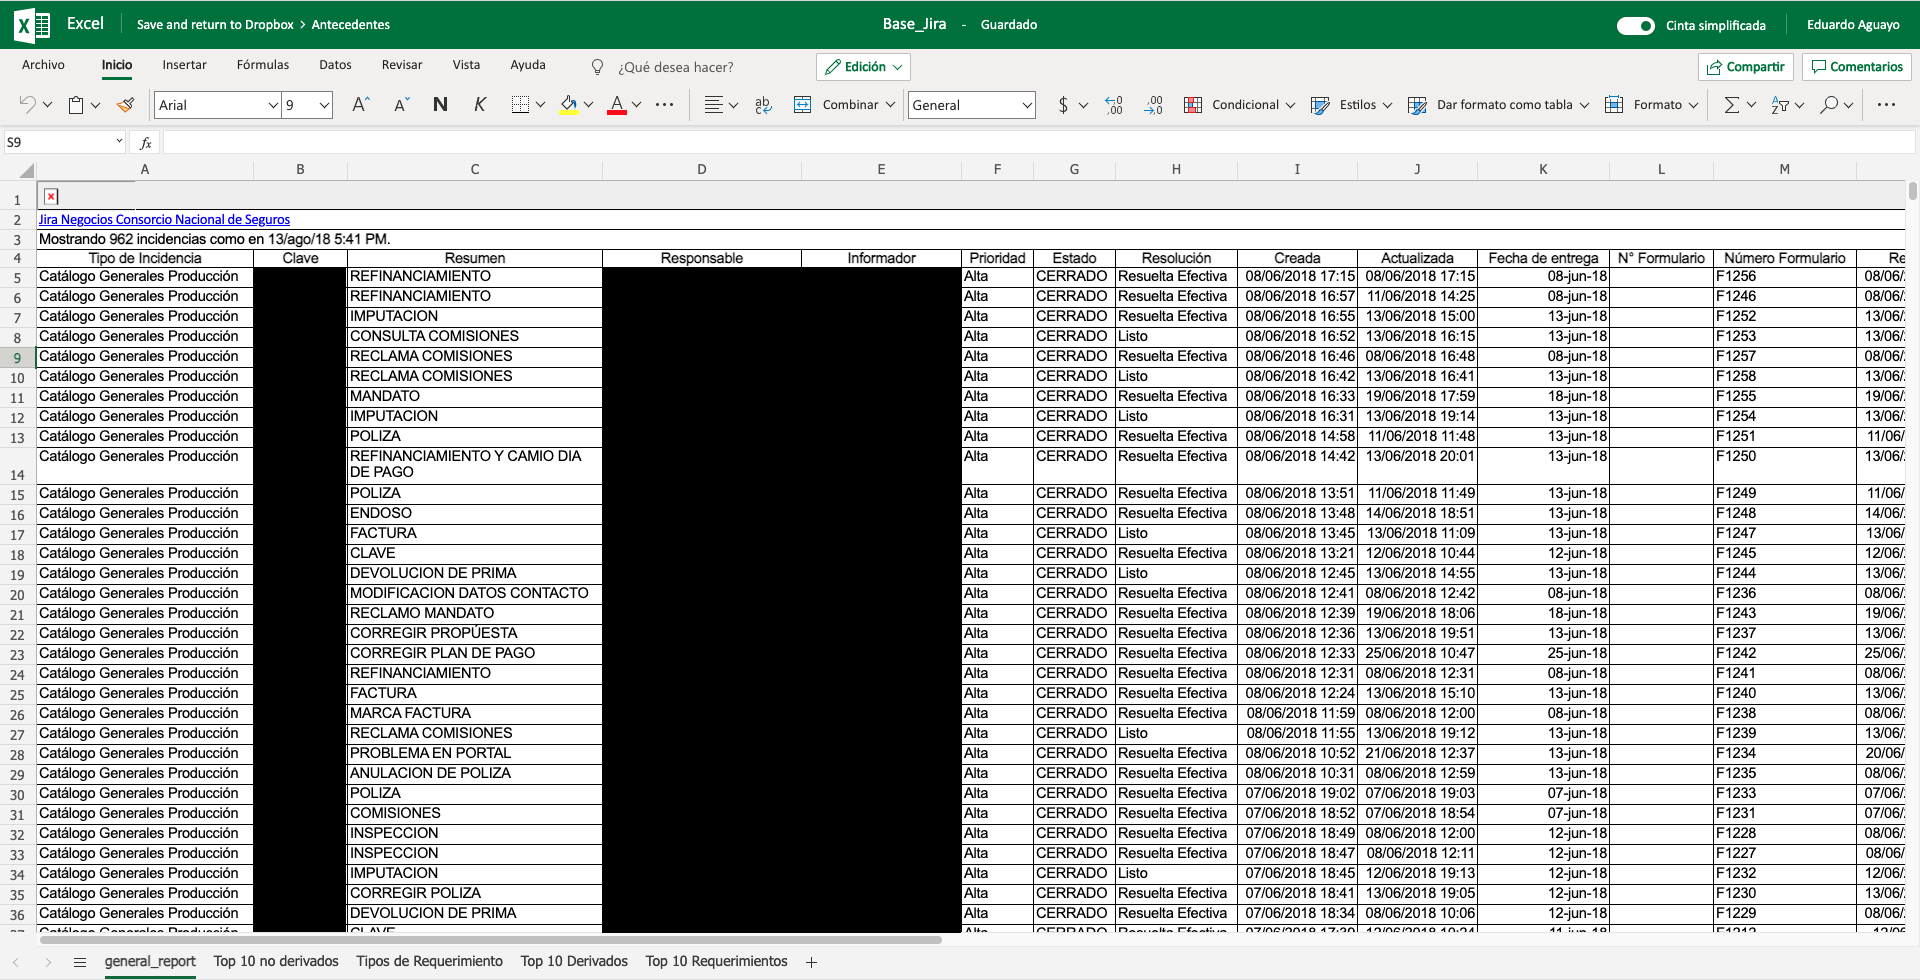Screen dimensions: 1920x980
Task: Add a new sheet with plus icon
Action: pyautogui.click(x=811, y=962)
